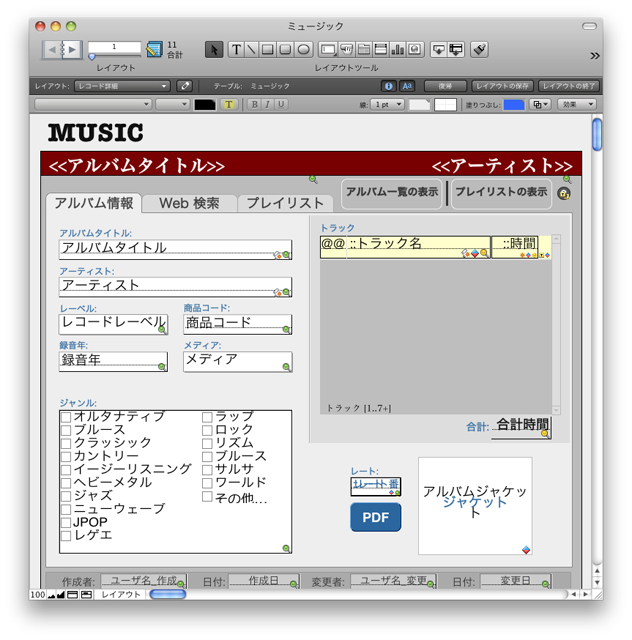Open the arrange objects dropdown
Viewport: 632px width, 640px height.
point(540,104)
